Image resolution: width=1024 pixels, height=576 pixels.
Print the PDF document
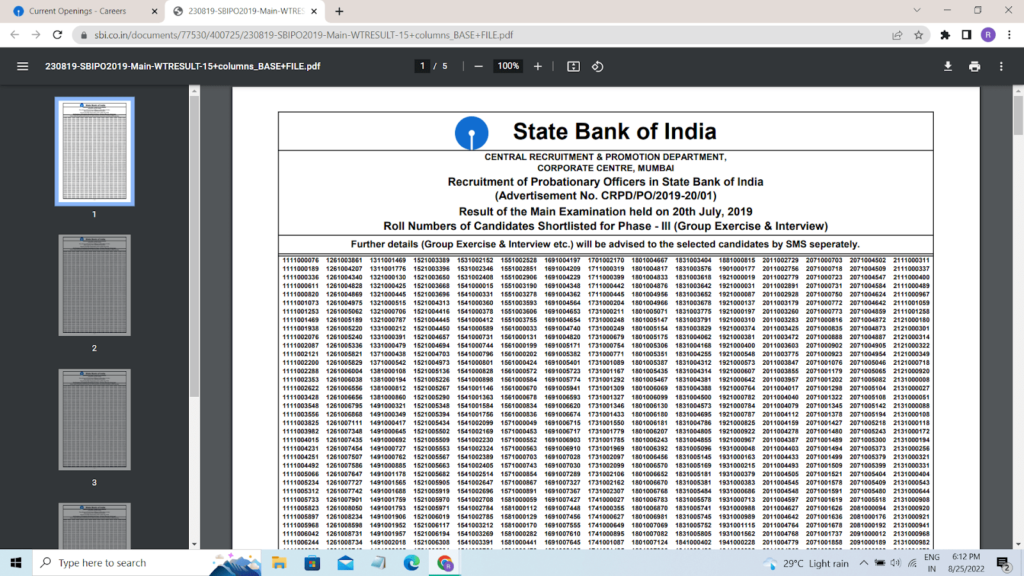point(975,66)
